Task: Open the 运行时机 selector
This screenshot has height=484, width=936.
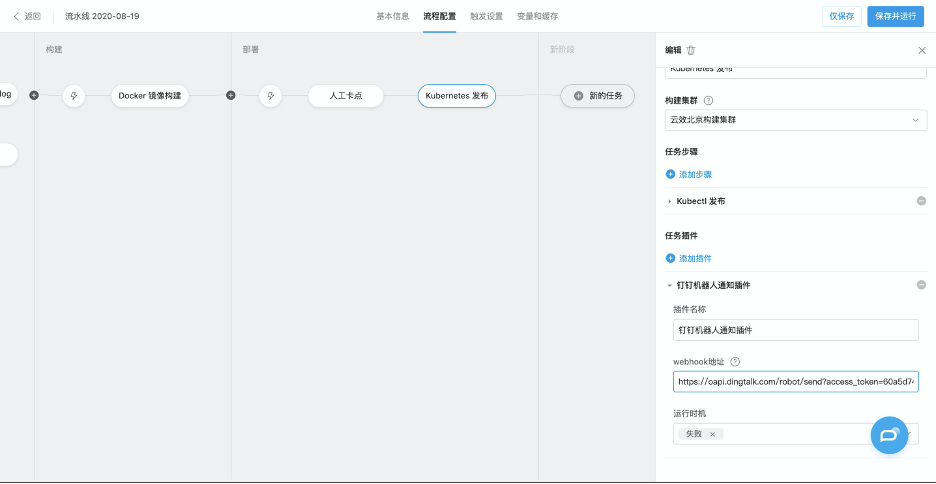Action: pyautogui.click(x=796, y=434)
